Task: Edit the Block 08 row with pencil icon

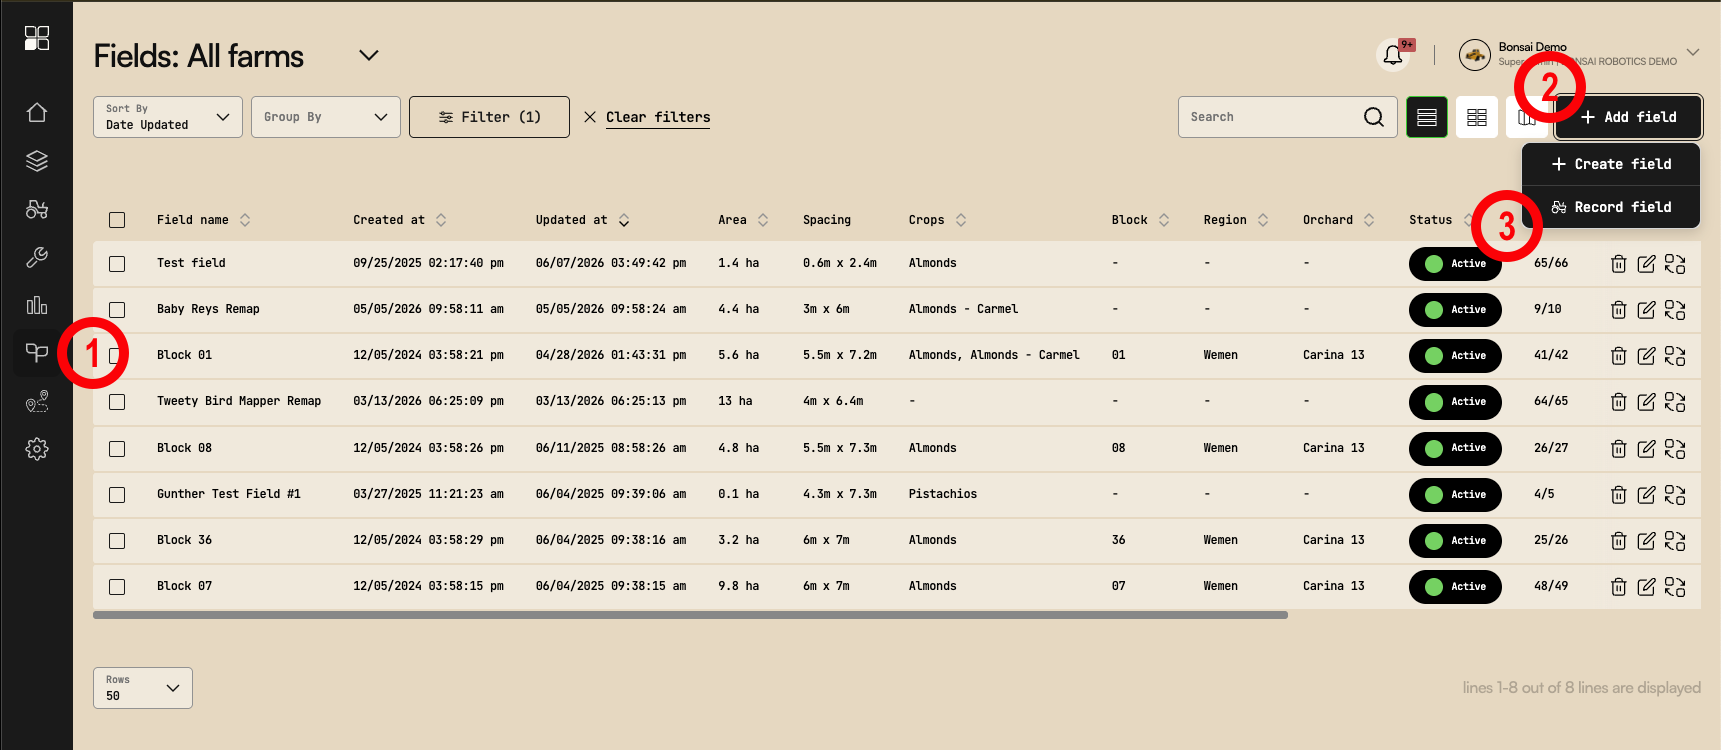Action: [x=1646, y=449]
